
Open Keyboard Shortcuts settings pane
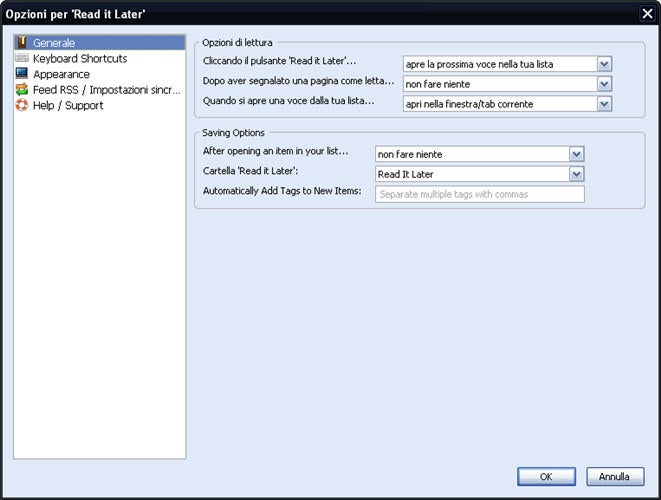tap(99, 58)
